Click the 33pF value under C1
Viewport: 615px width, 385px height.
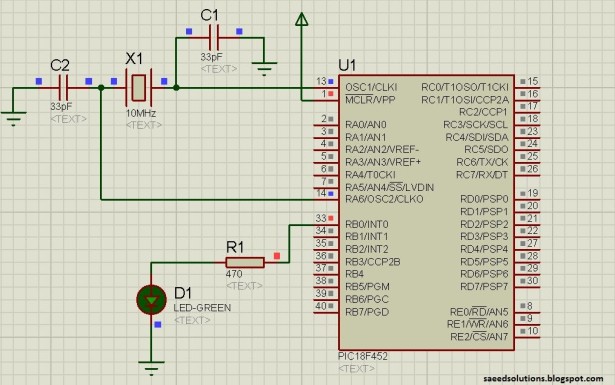[x=212, y=57]
